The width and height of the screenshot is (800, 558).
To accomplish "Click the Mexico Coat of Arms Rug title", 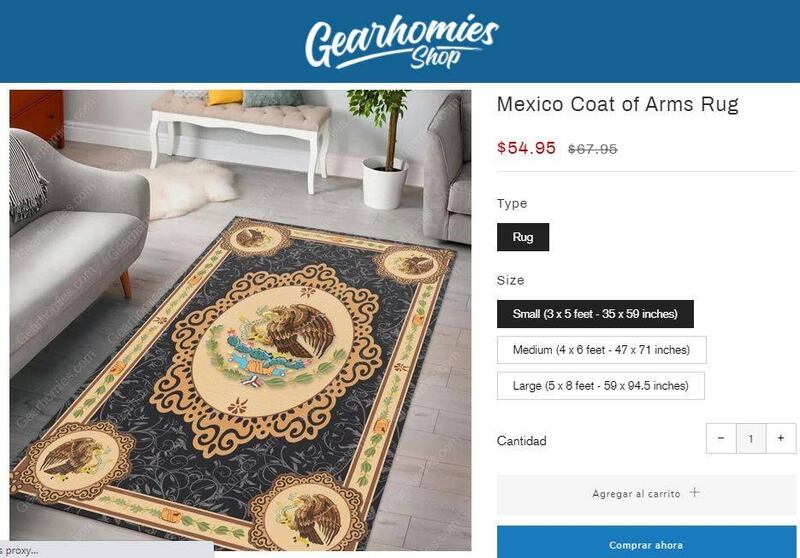I will tap(618, 104).
